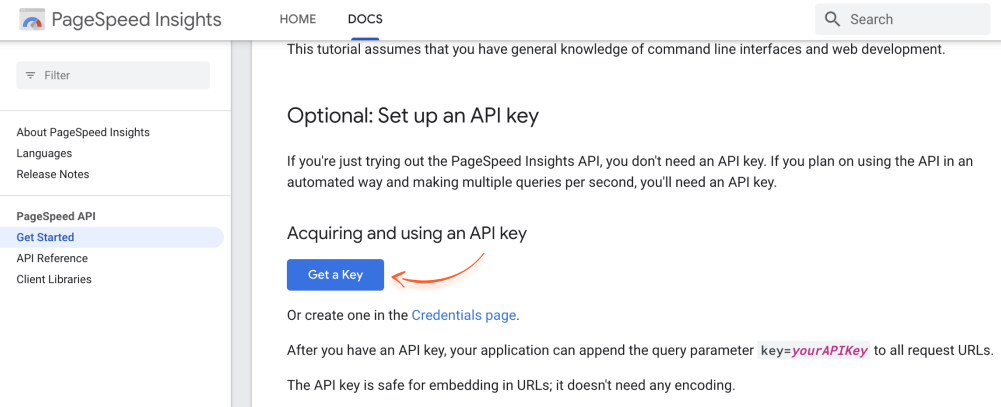The width and height of the screenshot is (1001, 407).
Task: Focus the sidebar Filter field
Action: click(113, 75)
